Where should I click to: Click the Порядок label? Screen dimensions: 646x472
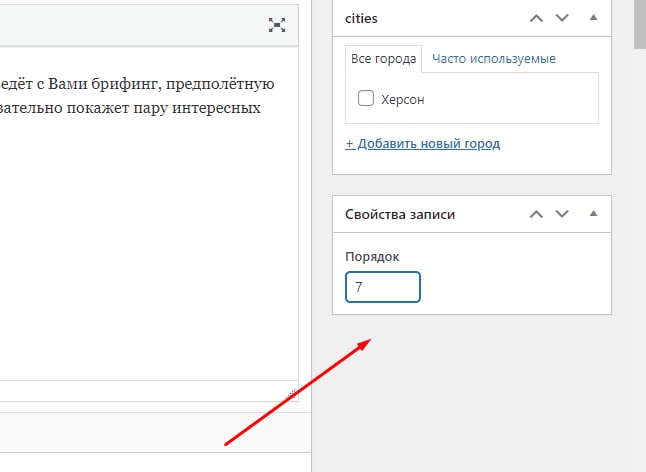click(x=372, y=257)
